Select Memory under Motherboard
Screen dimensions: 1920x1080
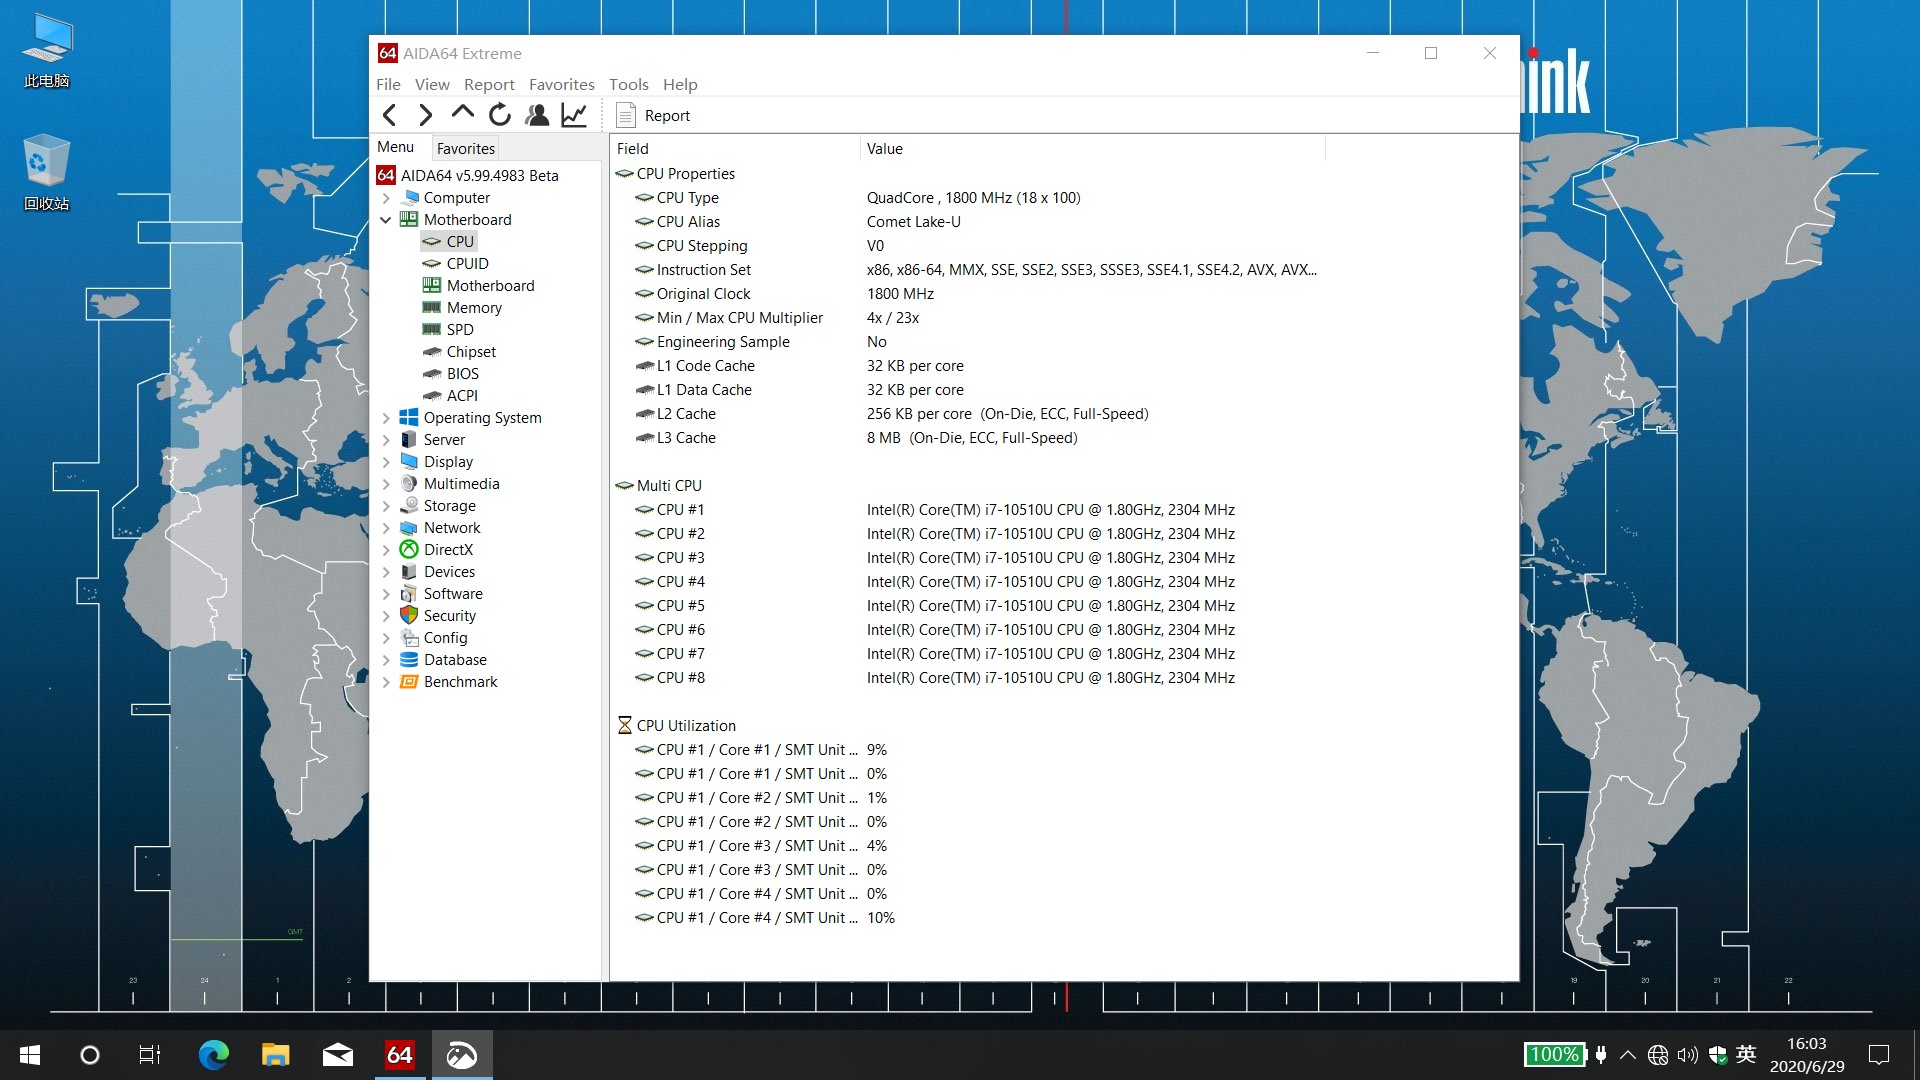pyautogui.click(x=474, y=308)
